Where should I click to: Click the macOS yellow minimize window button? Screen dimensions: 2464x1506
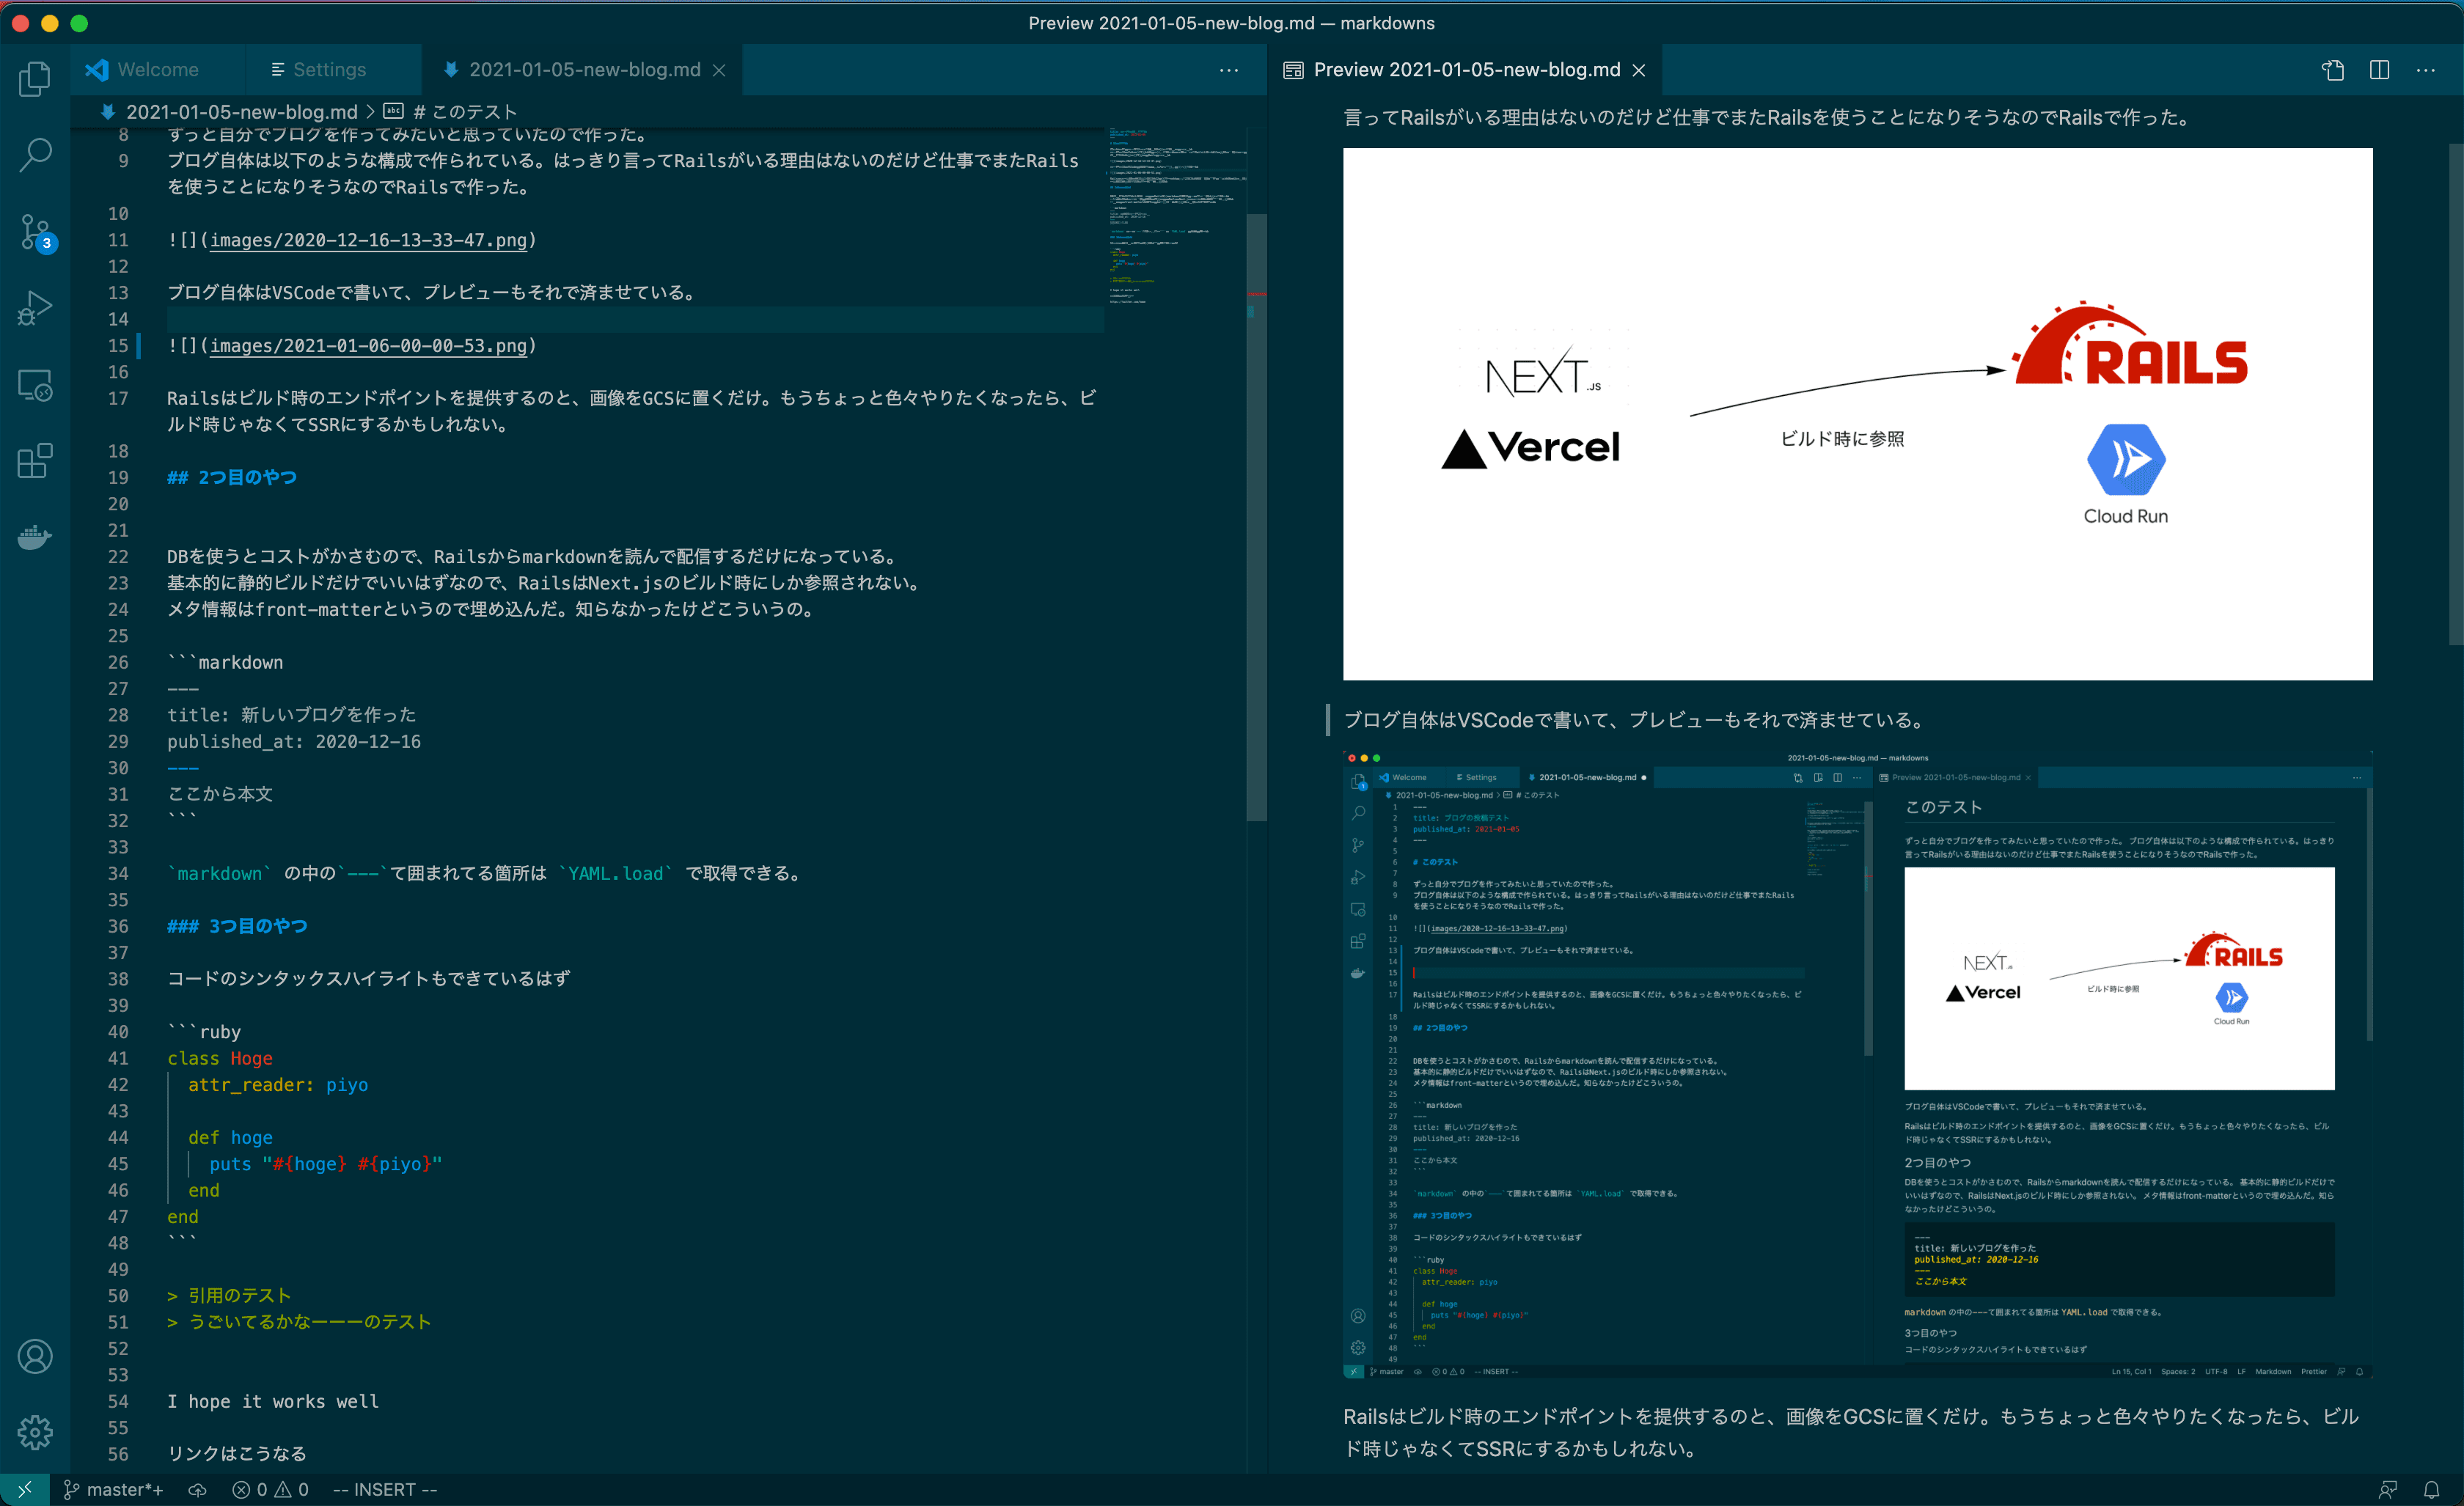tap(50, 23)
